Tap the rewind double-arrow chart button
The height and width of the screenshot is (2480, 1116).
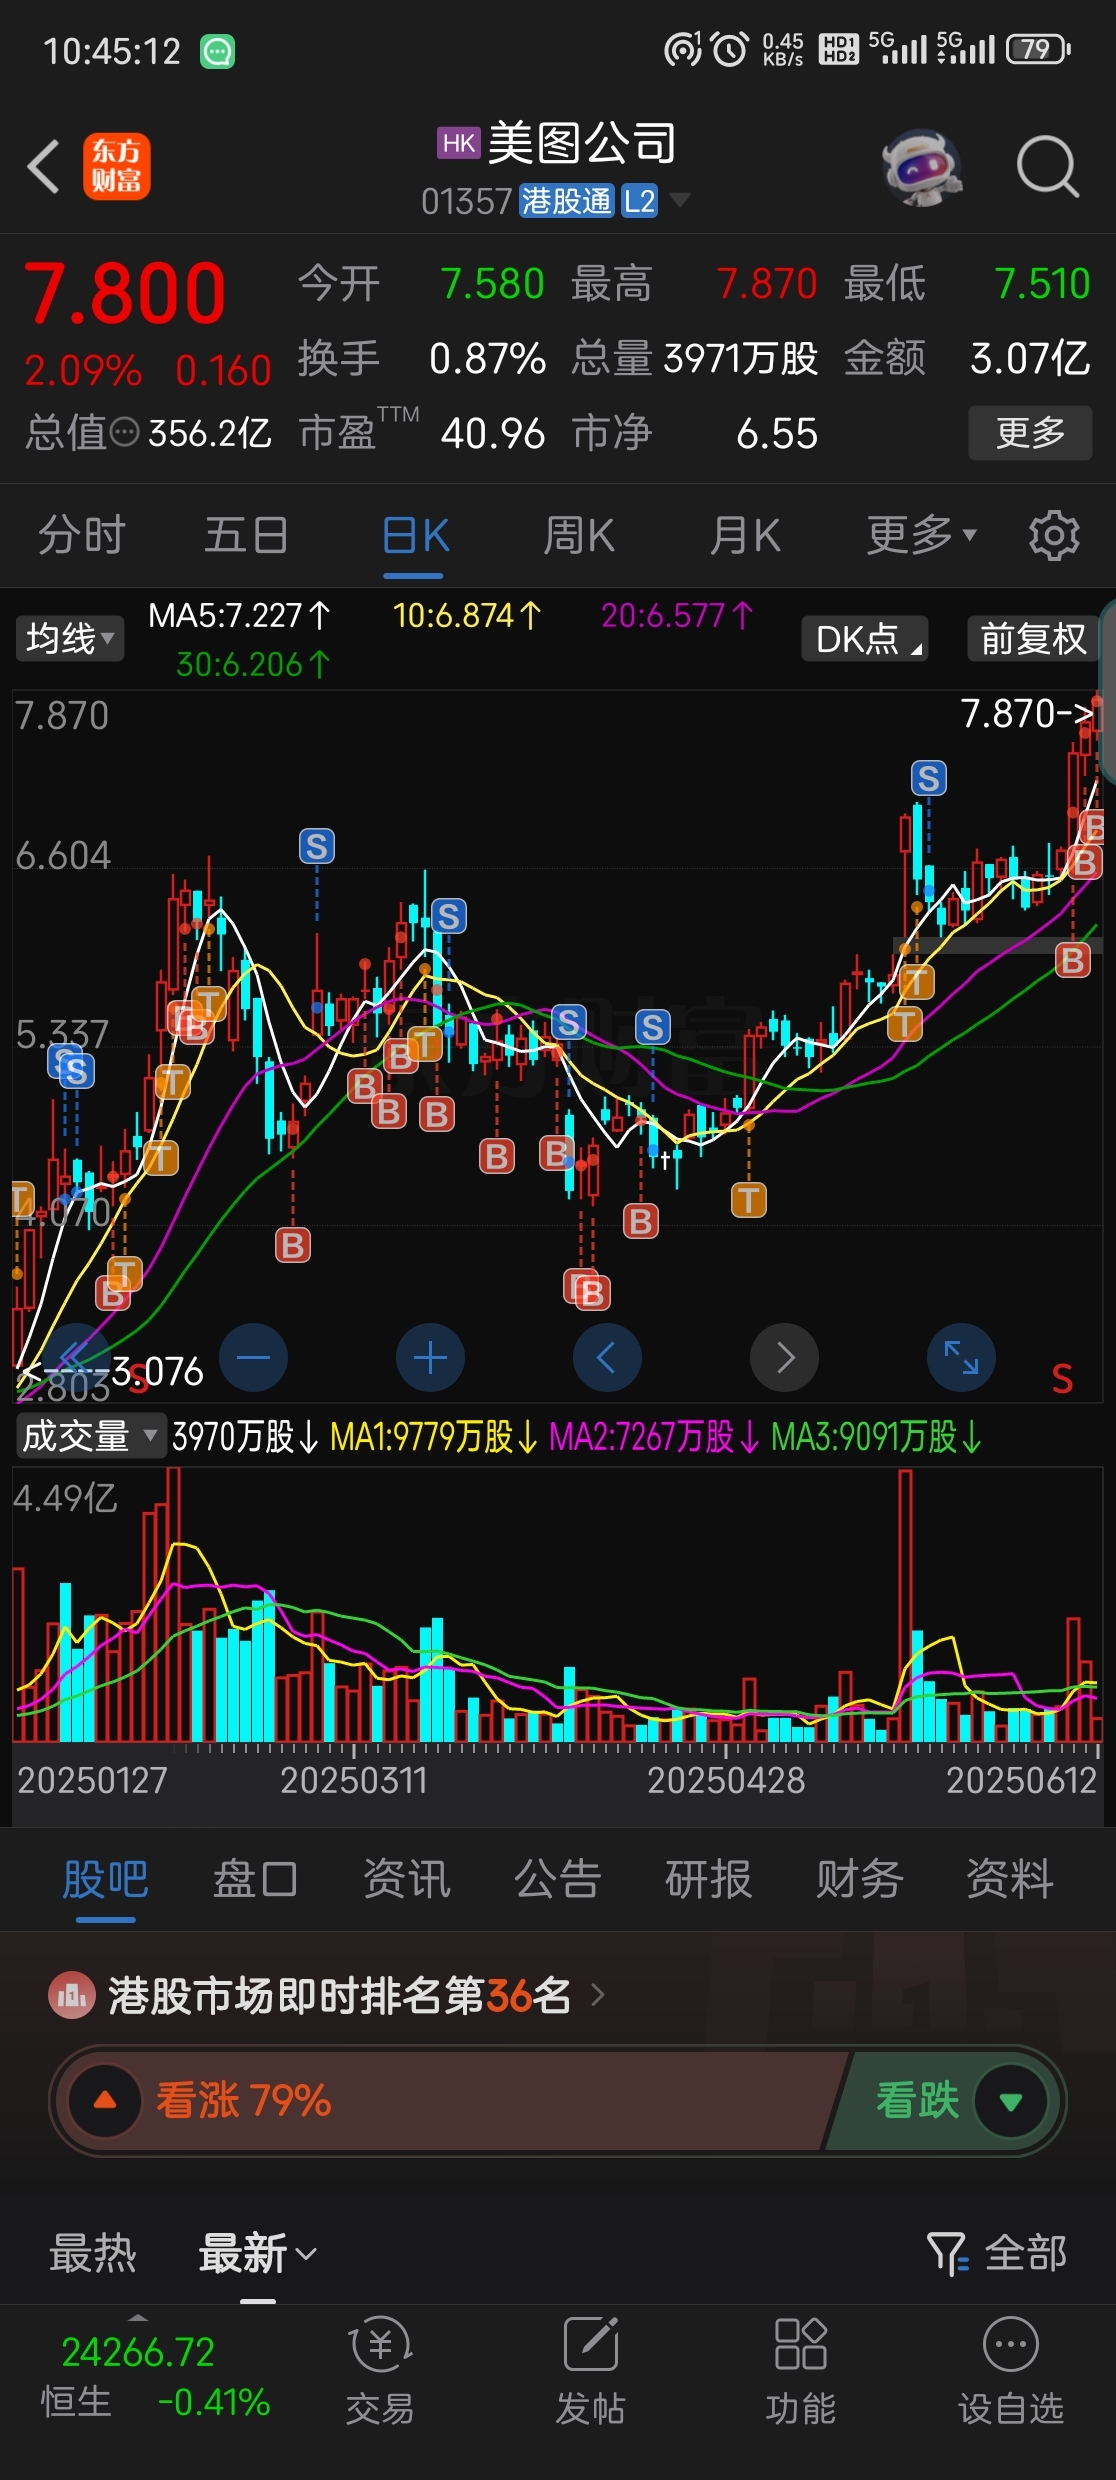(76, 1357)
